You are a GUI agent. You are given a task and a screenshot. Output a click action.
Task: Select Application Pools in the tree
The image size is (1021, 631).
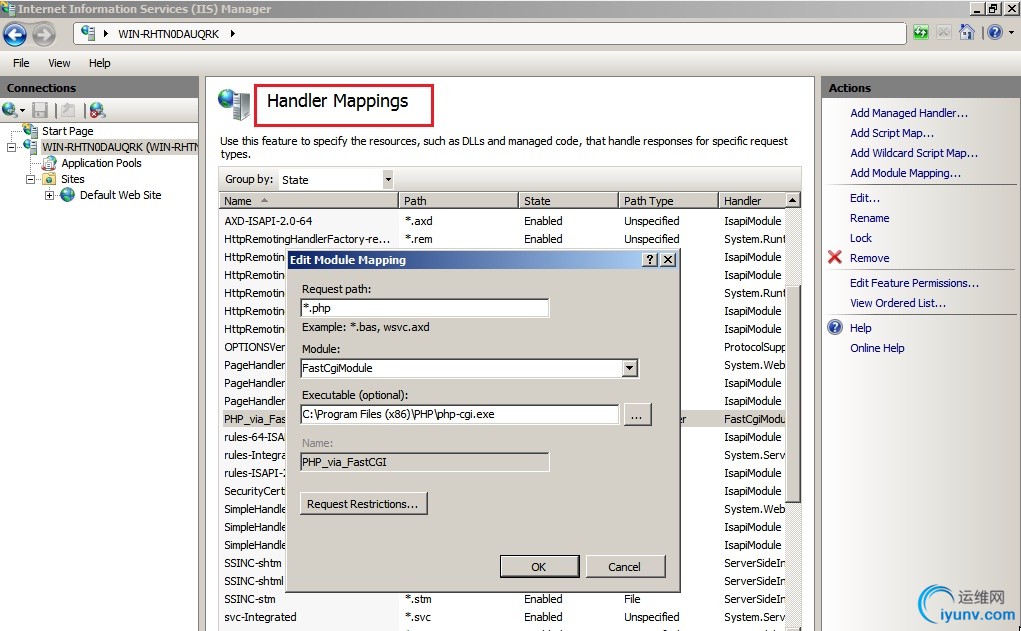click(x=101, y=163)
